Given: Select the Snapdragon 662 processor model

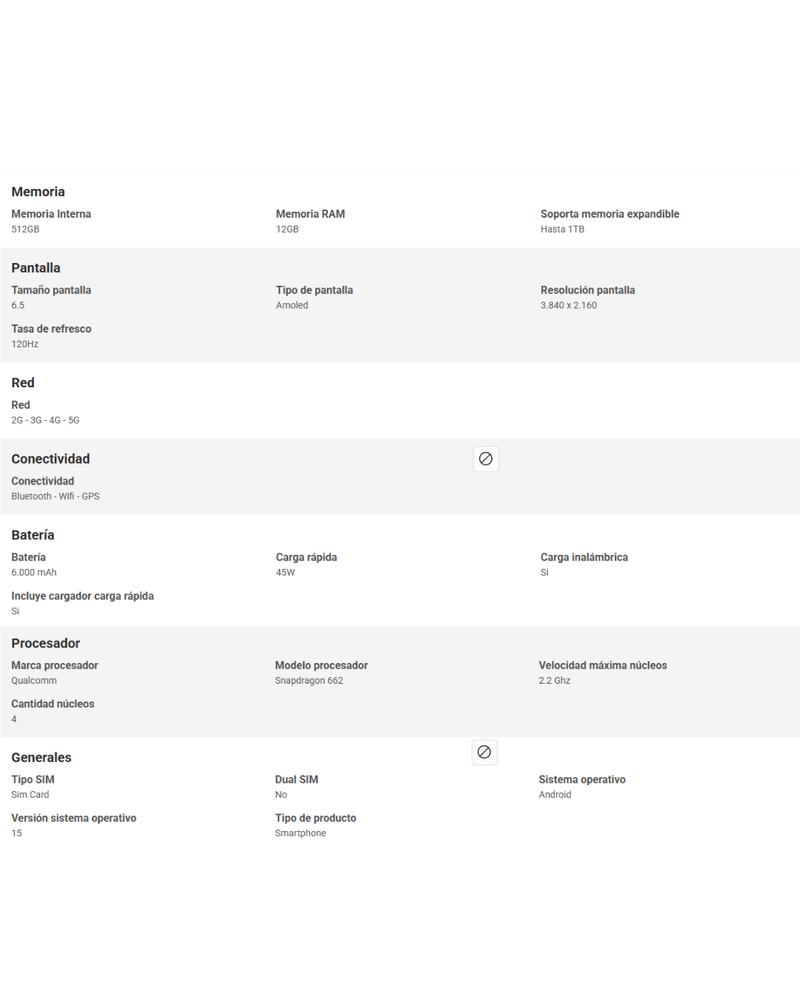Looking at the screenshot, I should [x=309, y=680].
